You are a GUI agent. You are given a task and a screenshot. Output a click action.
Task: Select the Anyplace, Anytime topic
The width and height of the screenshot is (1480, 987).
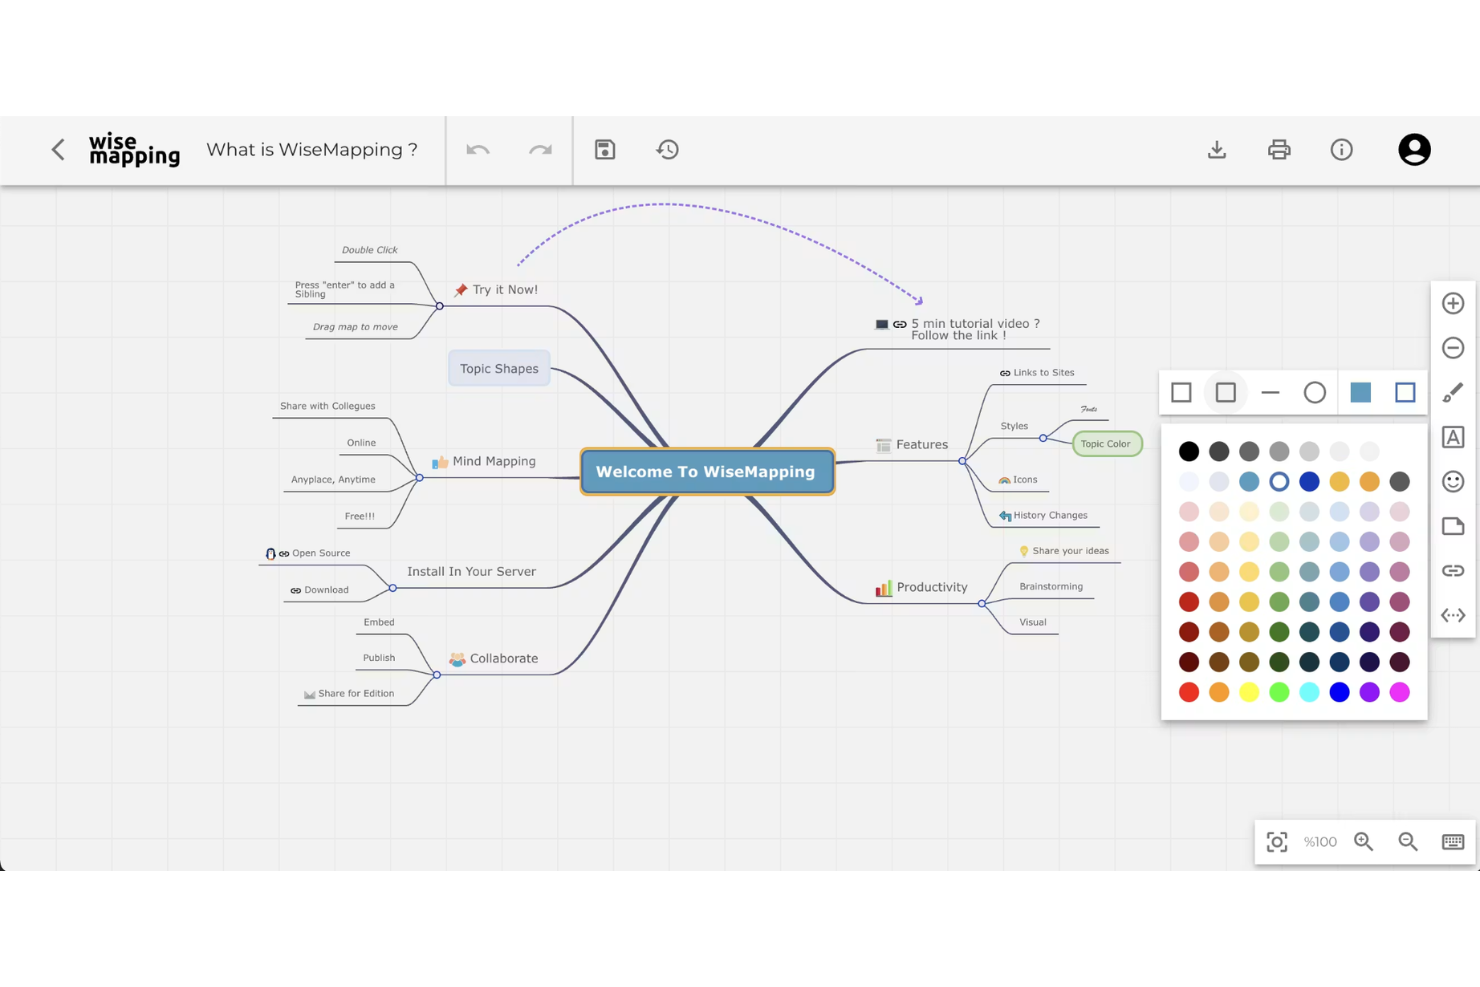(333, 480)
